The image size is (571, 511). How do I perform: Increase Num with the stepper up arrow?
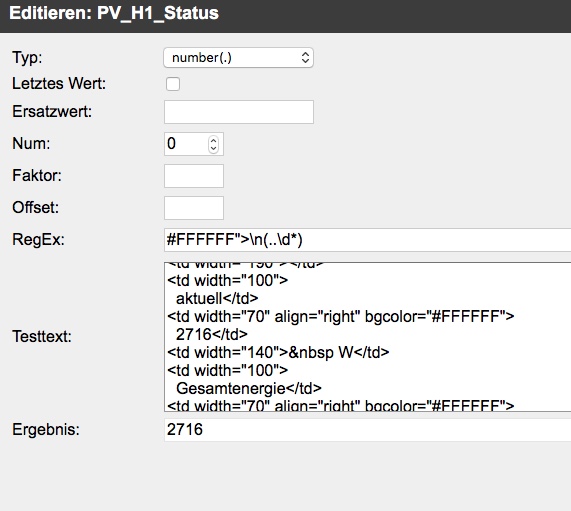coord(213,140)
